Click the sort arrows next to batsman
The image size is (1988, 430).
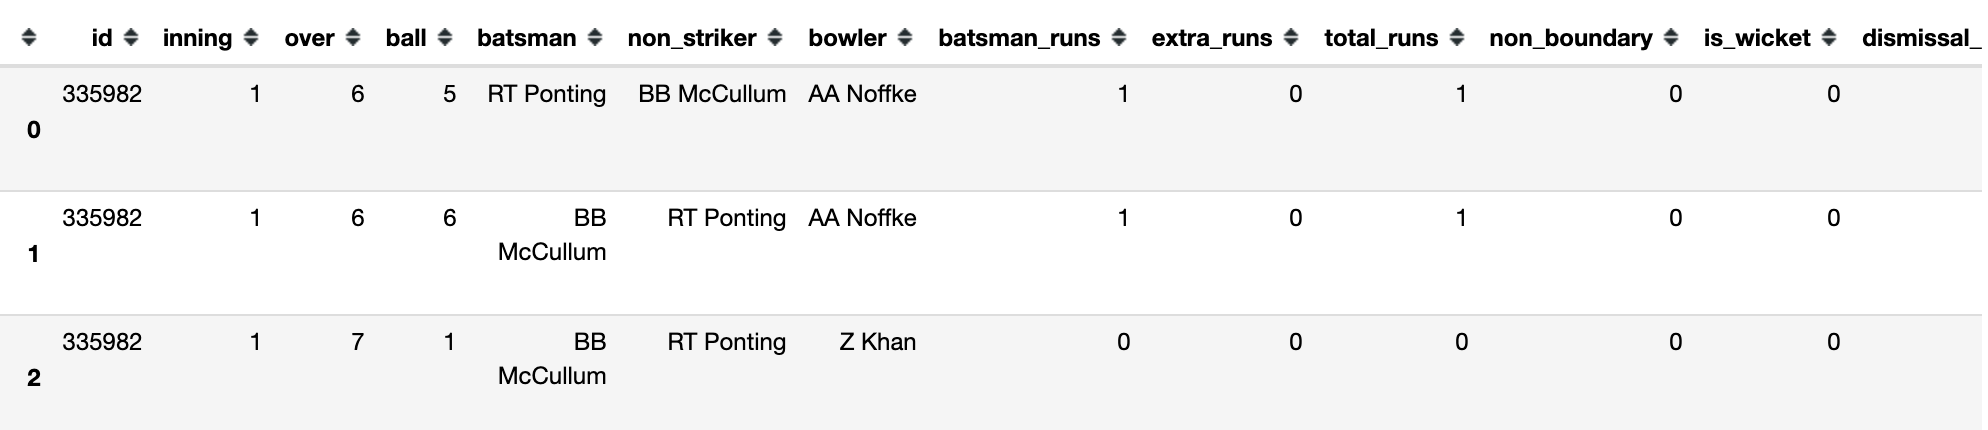595,38
